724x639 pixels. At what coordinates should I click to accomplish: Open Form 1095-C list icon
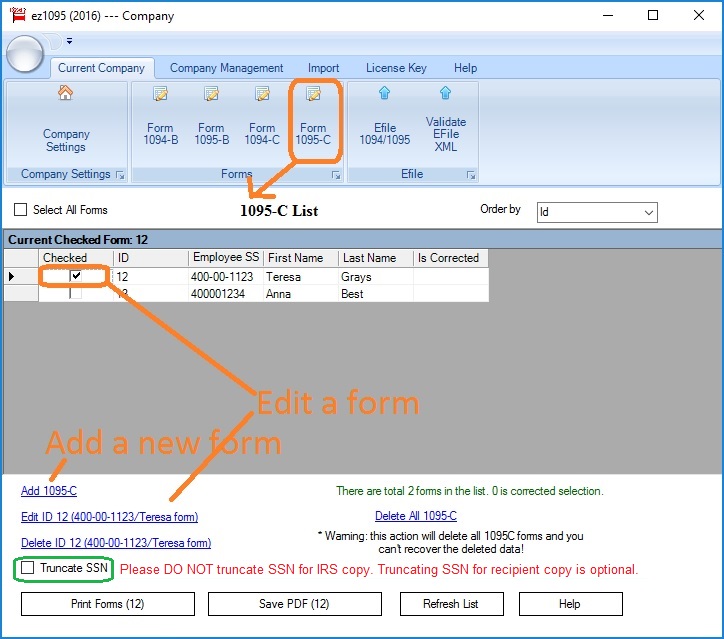tap(313, 95)
